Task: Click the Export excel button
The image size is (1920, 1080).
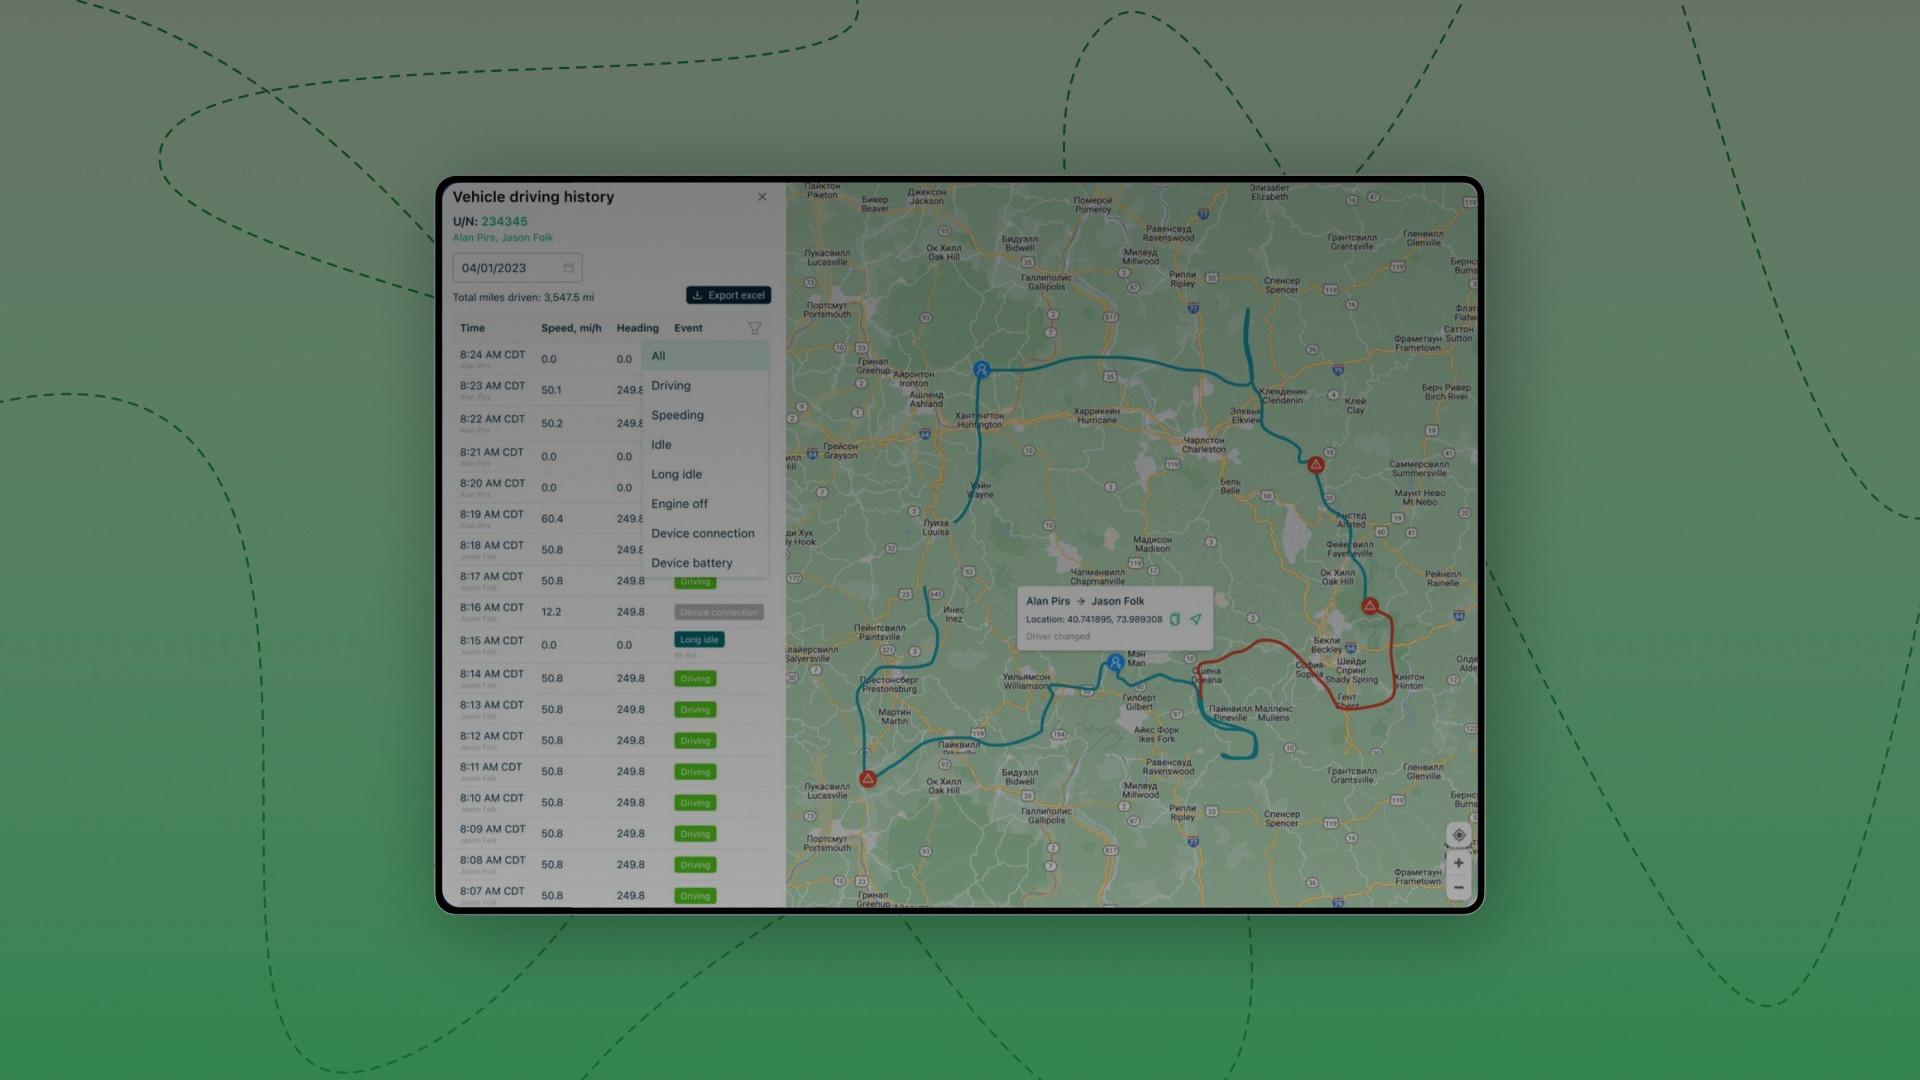Action: point(728,295)
